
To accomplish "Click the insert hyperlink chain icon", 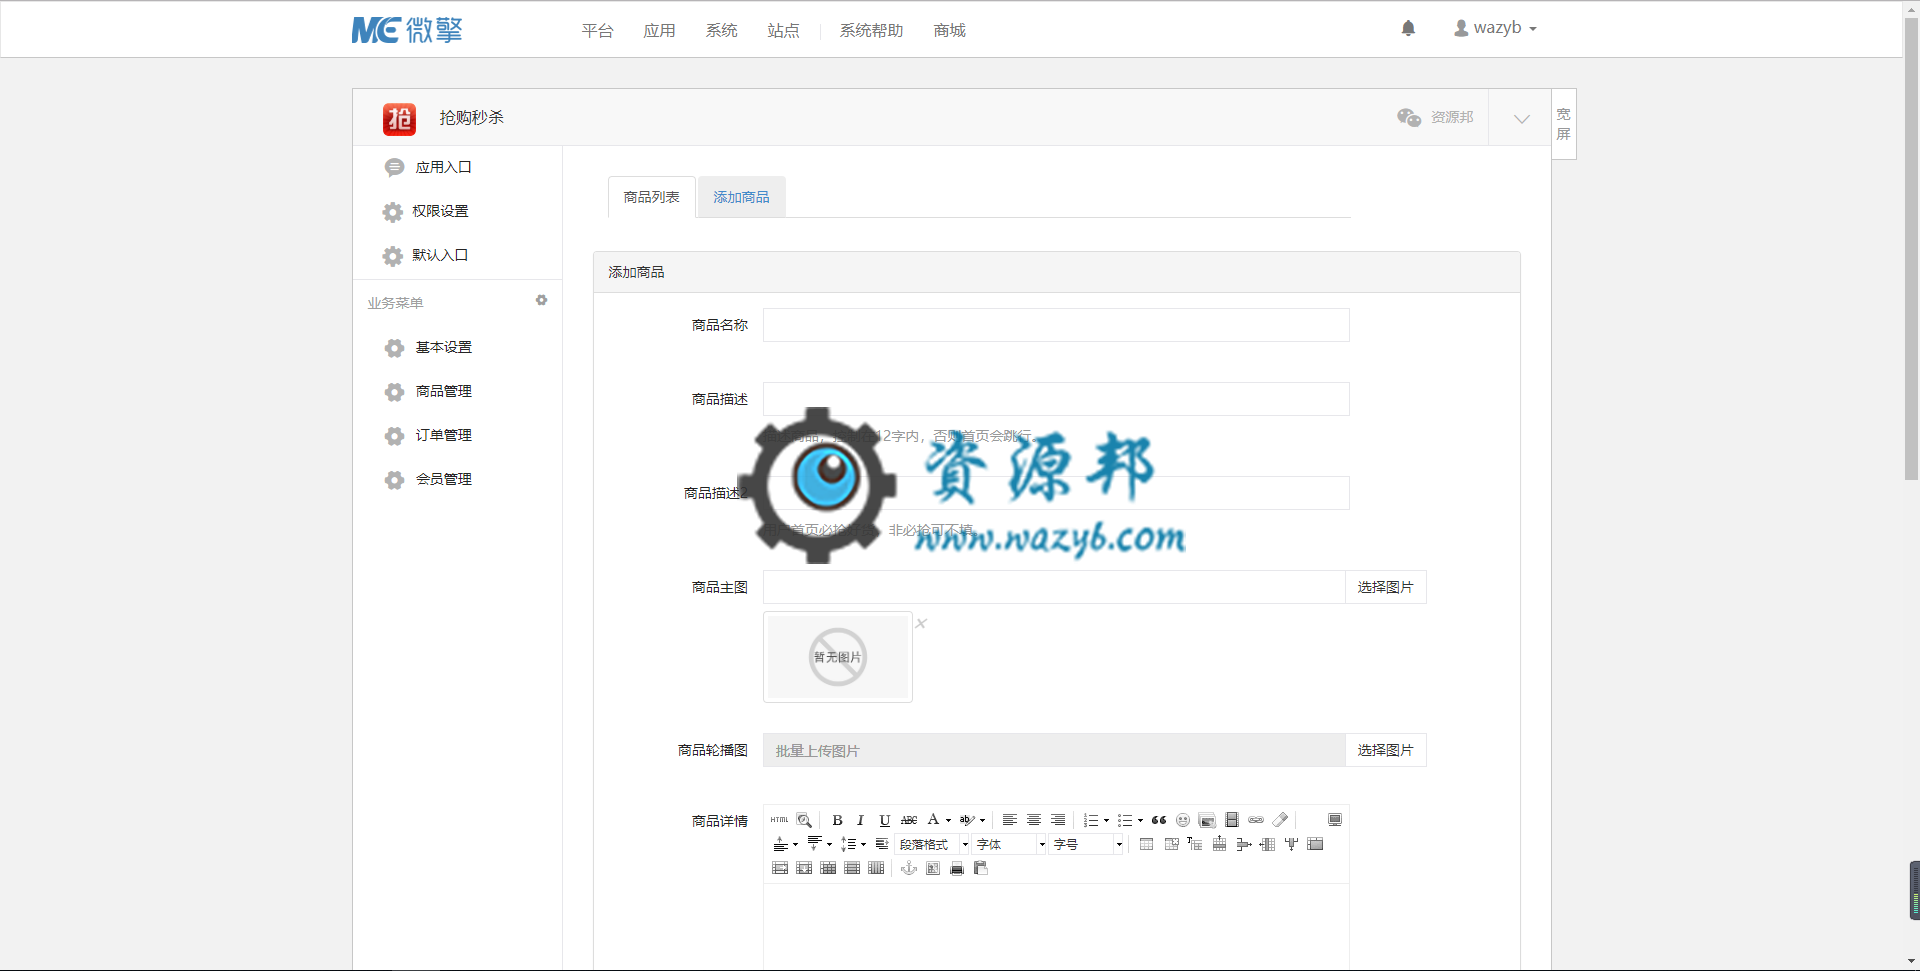I will pyautogui.click(x=1256, y=820).
